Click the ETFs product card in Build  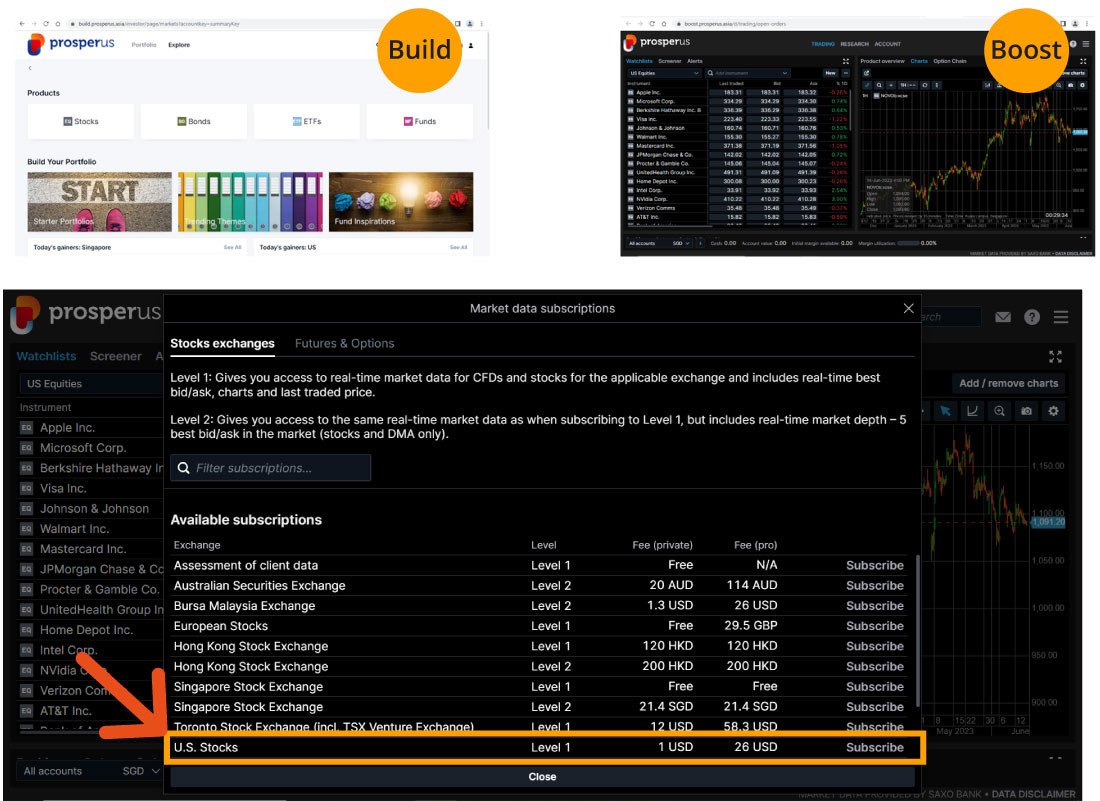tap(307, 121)
